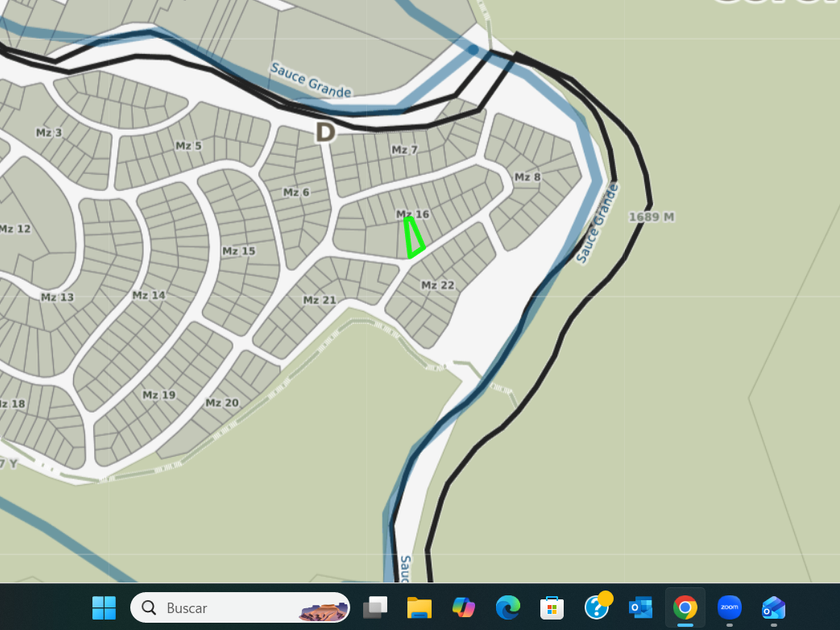This screenshot has height=630, width=840.
Task: Click the Mz 14 block label
Action: (x=149, y=295)
